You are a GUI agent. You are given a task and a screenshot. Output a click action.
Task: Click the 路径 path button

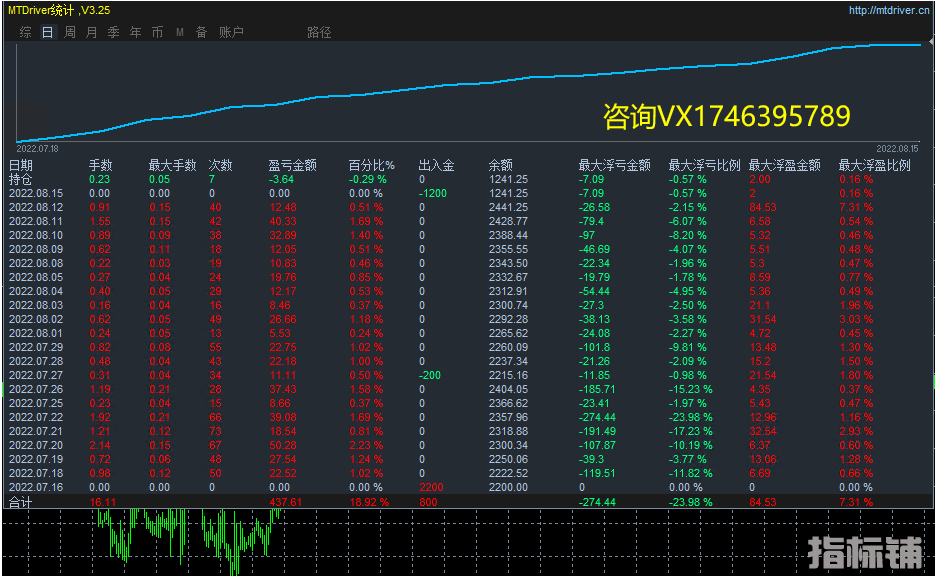[x=319, y=32]
